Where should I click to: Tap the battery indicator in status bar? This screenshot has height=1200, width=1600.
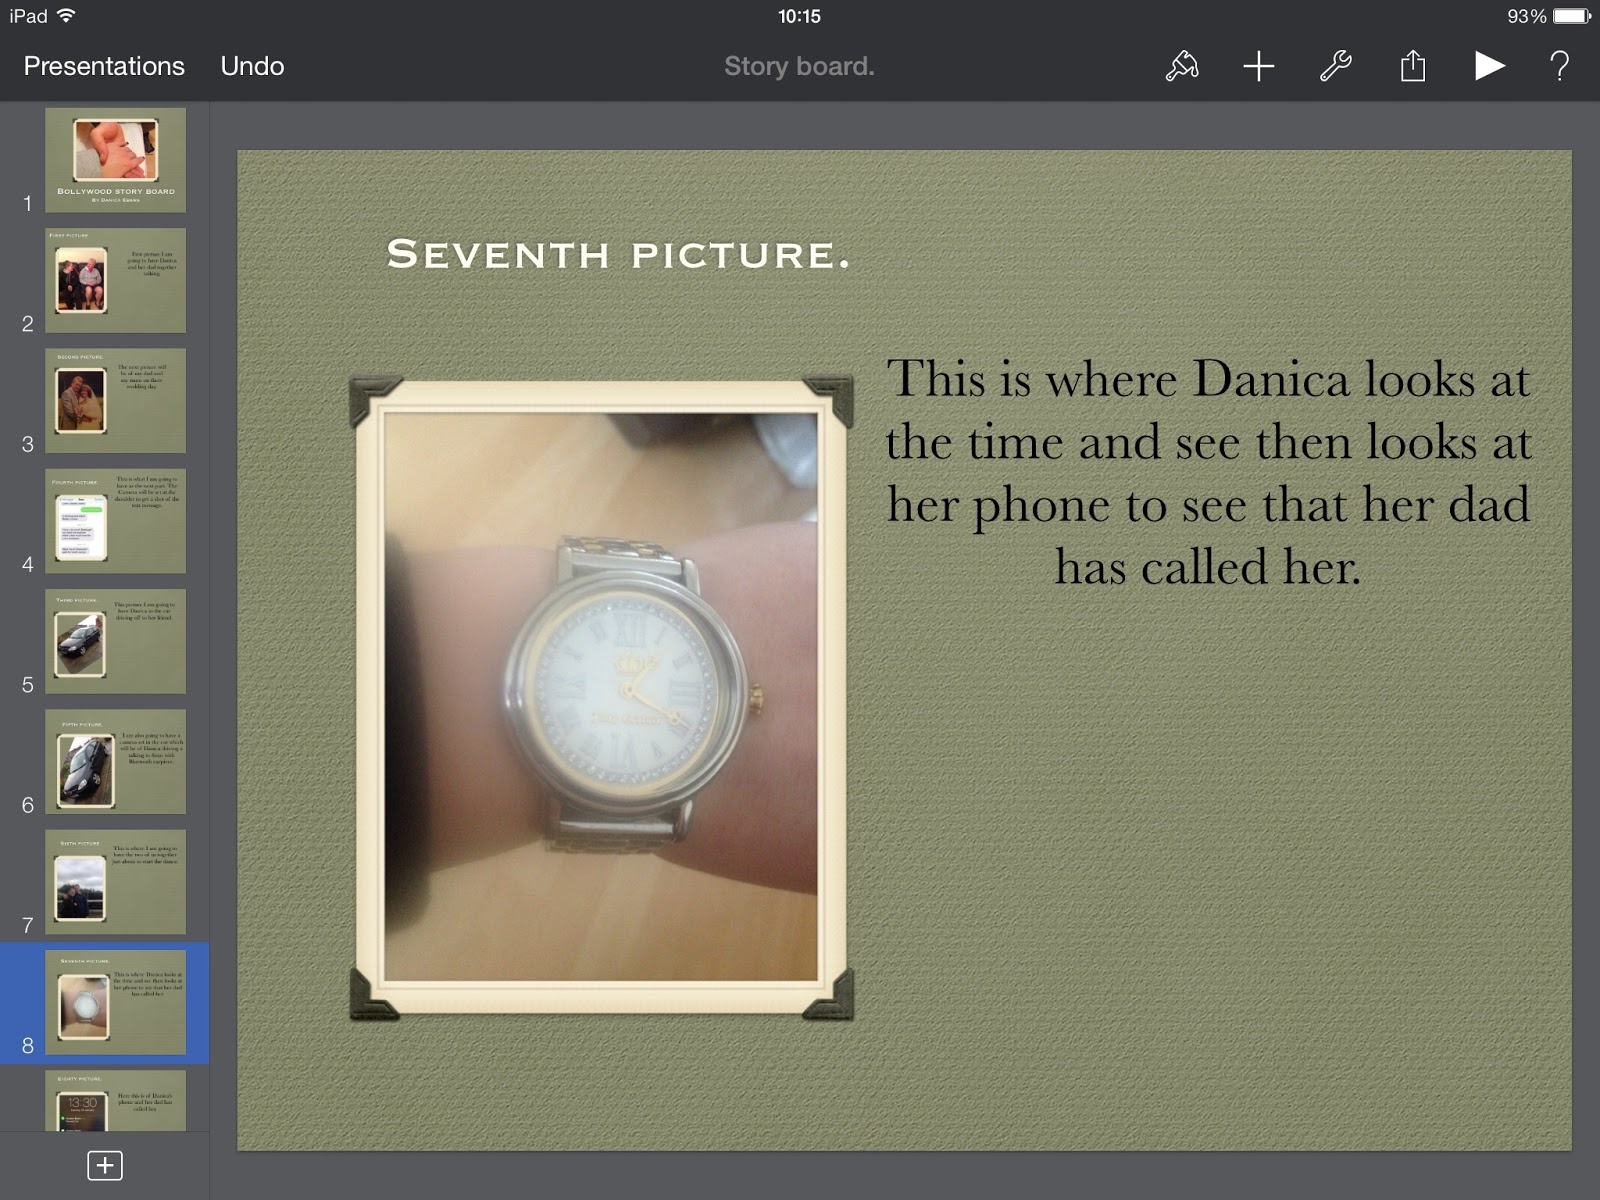(1572, 16)
